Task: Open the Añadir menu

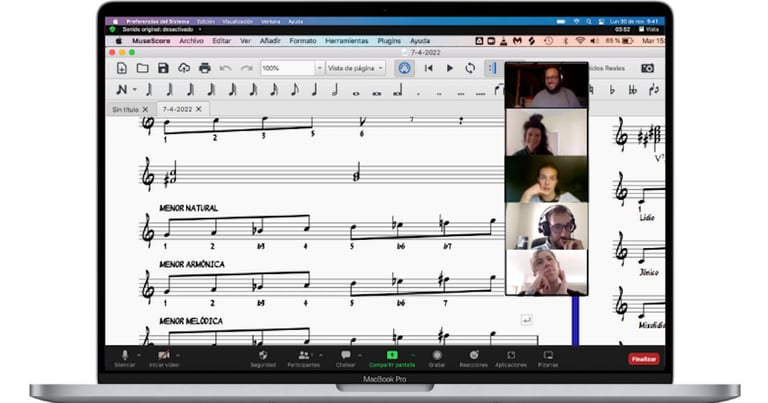Action: (270, 41)
